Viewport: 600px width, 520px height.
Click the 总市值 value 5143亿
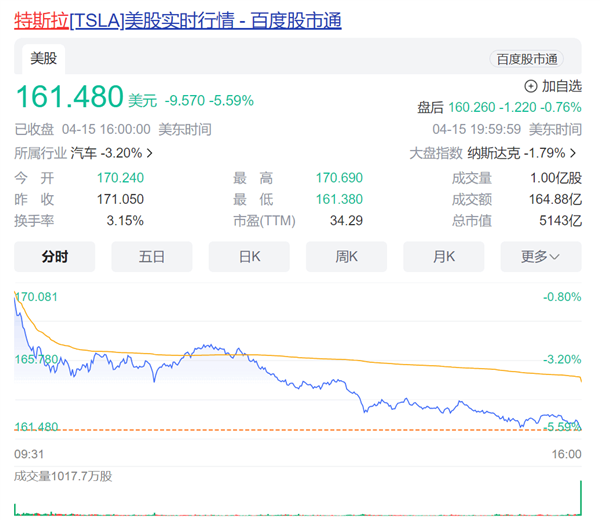(561, 221)
